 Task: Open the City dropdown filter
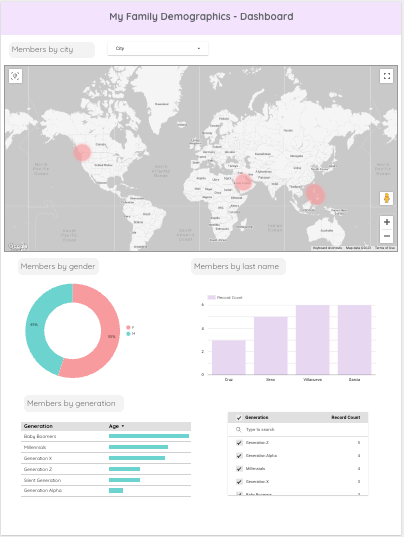(x=158, y=49)
